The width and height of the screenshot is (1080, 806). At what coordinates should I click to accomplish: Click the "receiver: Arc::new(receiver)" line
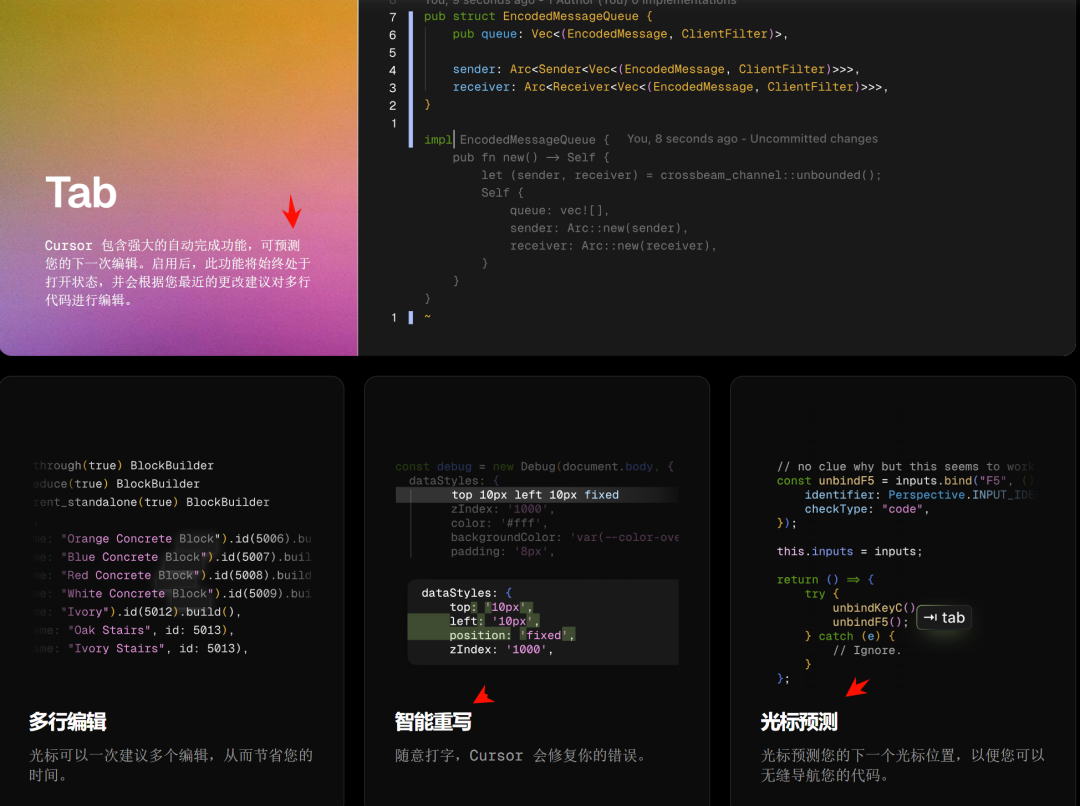point(613,246)
